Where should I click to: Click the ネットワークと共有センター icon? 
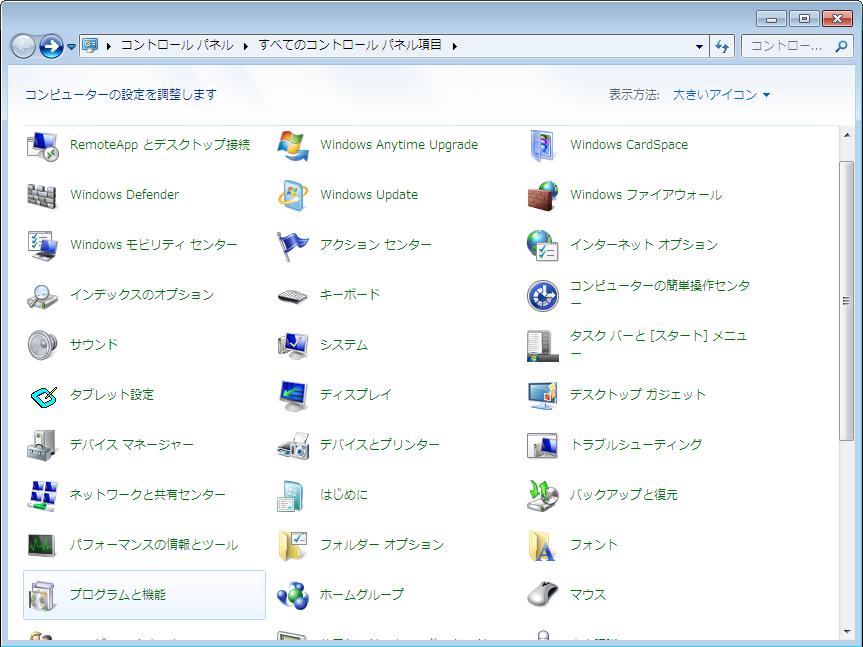[x=42, y=496]
